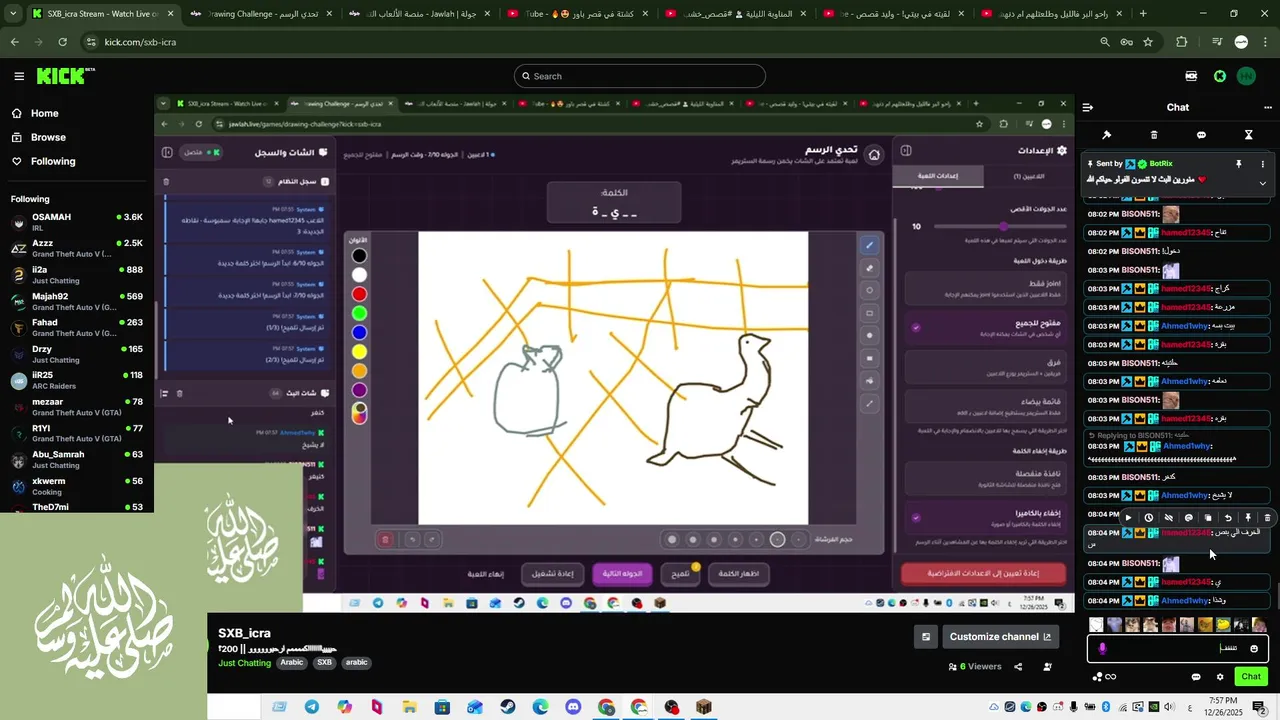
Task: Click the Chrome reload button
Action: [x=62, y=42]
